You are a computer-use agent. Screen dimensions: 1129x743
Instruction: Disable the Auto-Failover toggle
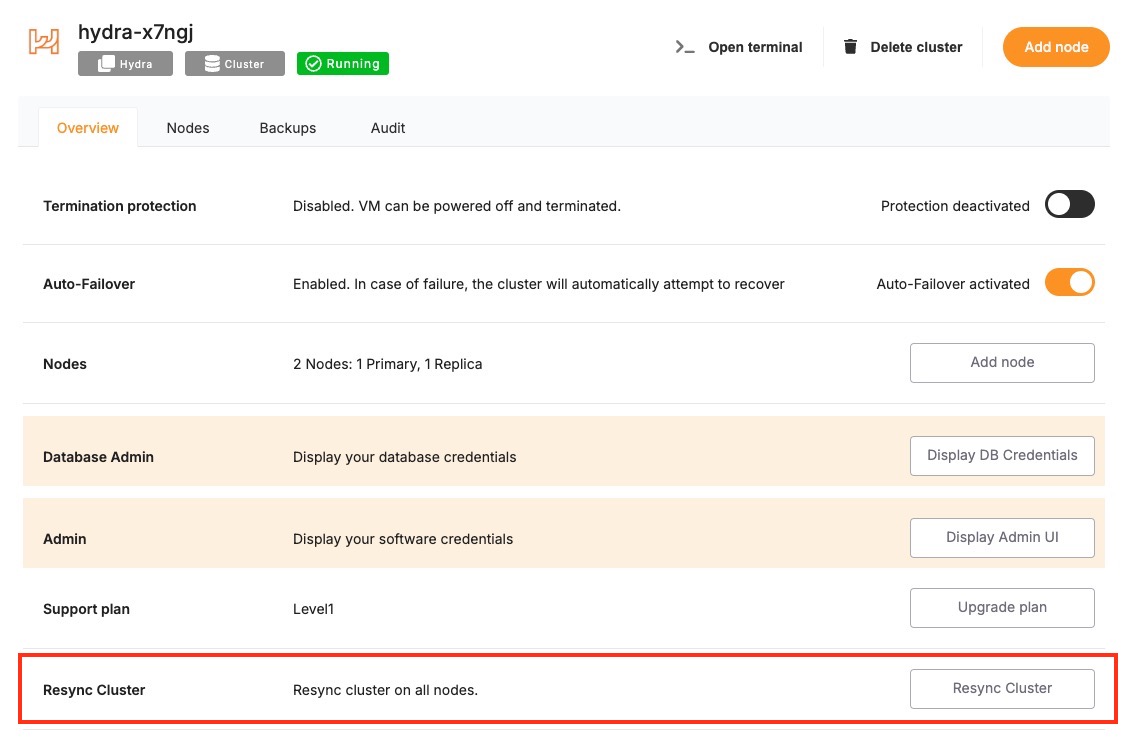1069,283
